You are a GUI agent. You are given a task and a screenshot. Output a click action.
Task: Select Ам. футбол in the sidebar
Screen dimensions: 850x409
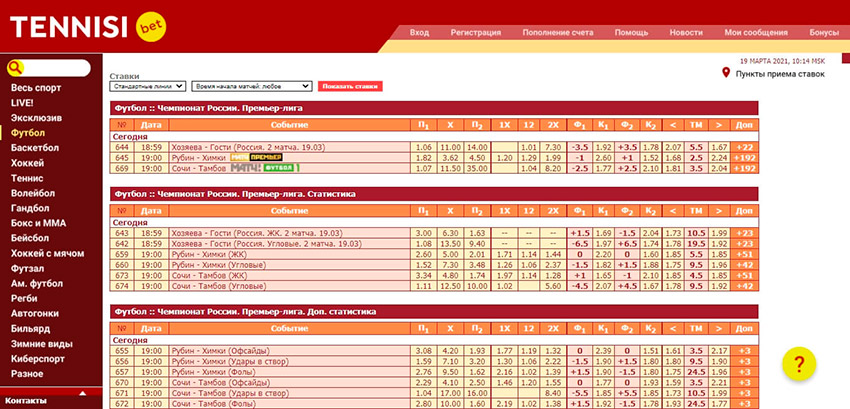pyautogui.click(x=36, y=284)
